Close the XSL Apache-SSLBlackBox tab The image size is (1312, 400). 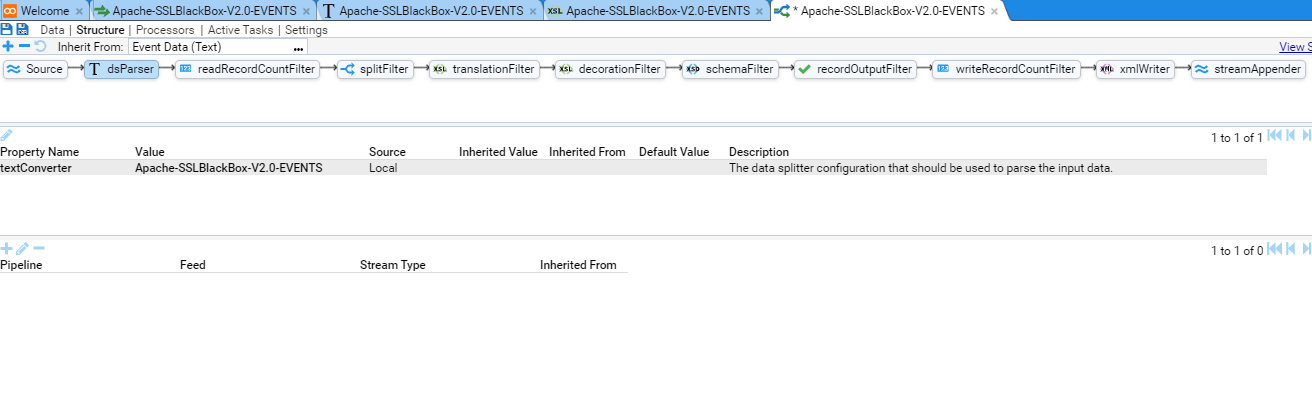(x=760, y=12)
